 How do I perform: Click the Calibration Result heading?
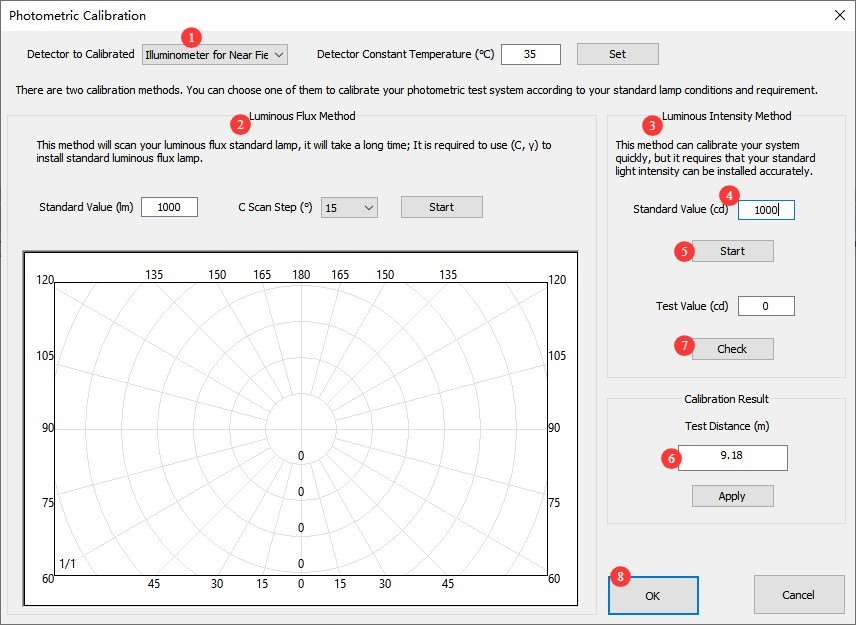(726, 399)
